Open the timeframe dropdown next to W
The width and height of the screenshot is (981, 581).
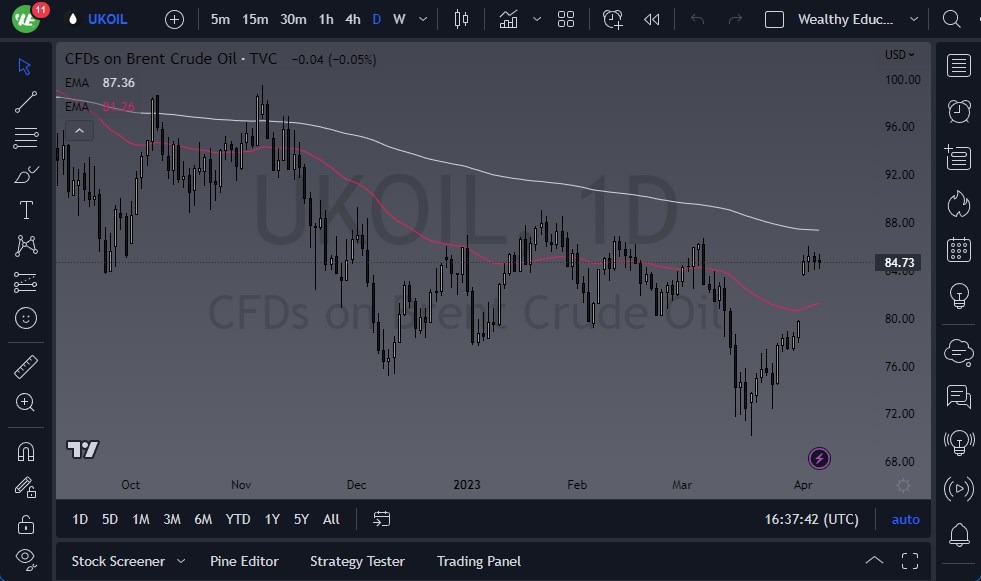pyautogui.click(x=421, y=19)
